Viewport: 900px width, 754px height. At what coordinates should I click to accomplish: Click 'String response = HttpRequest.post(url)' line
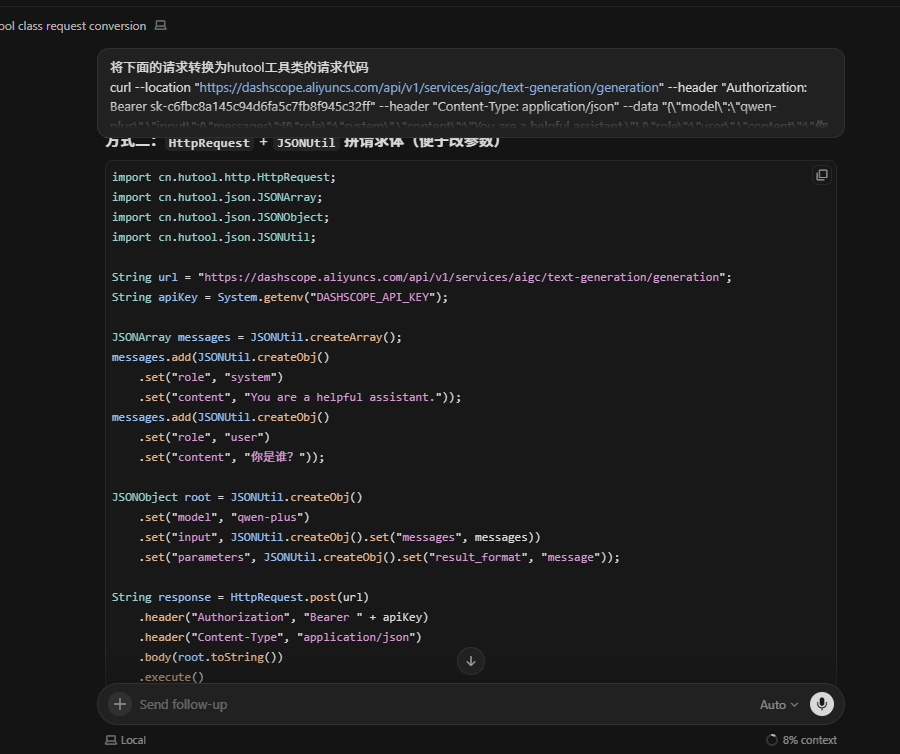click(x=240, y=597)
